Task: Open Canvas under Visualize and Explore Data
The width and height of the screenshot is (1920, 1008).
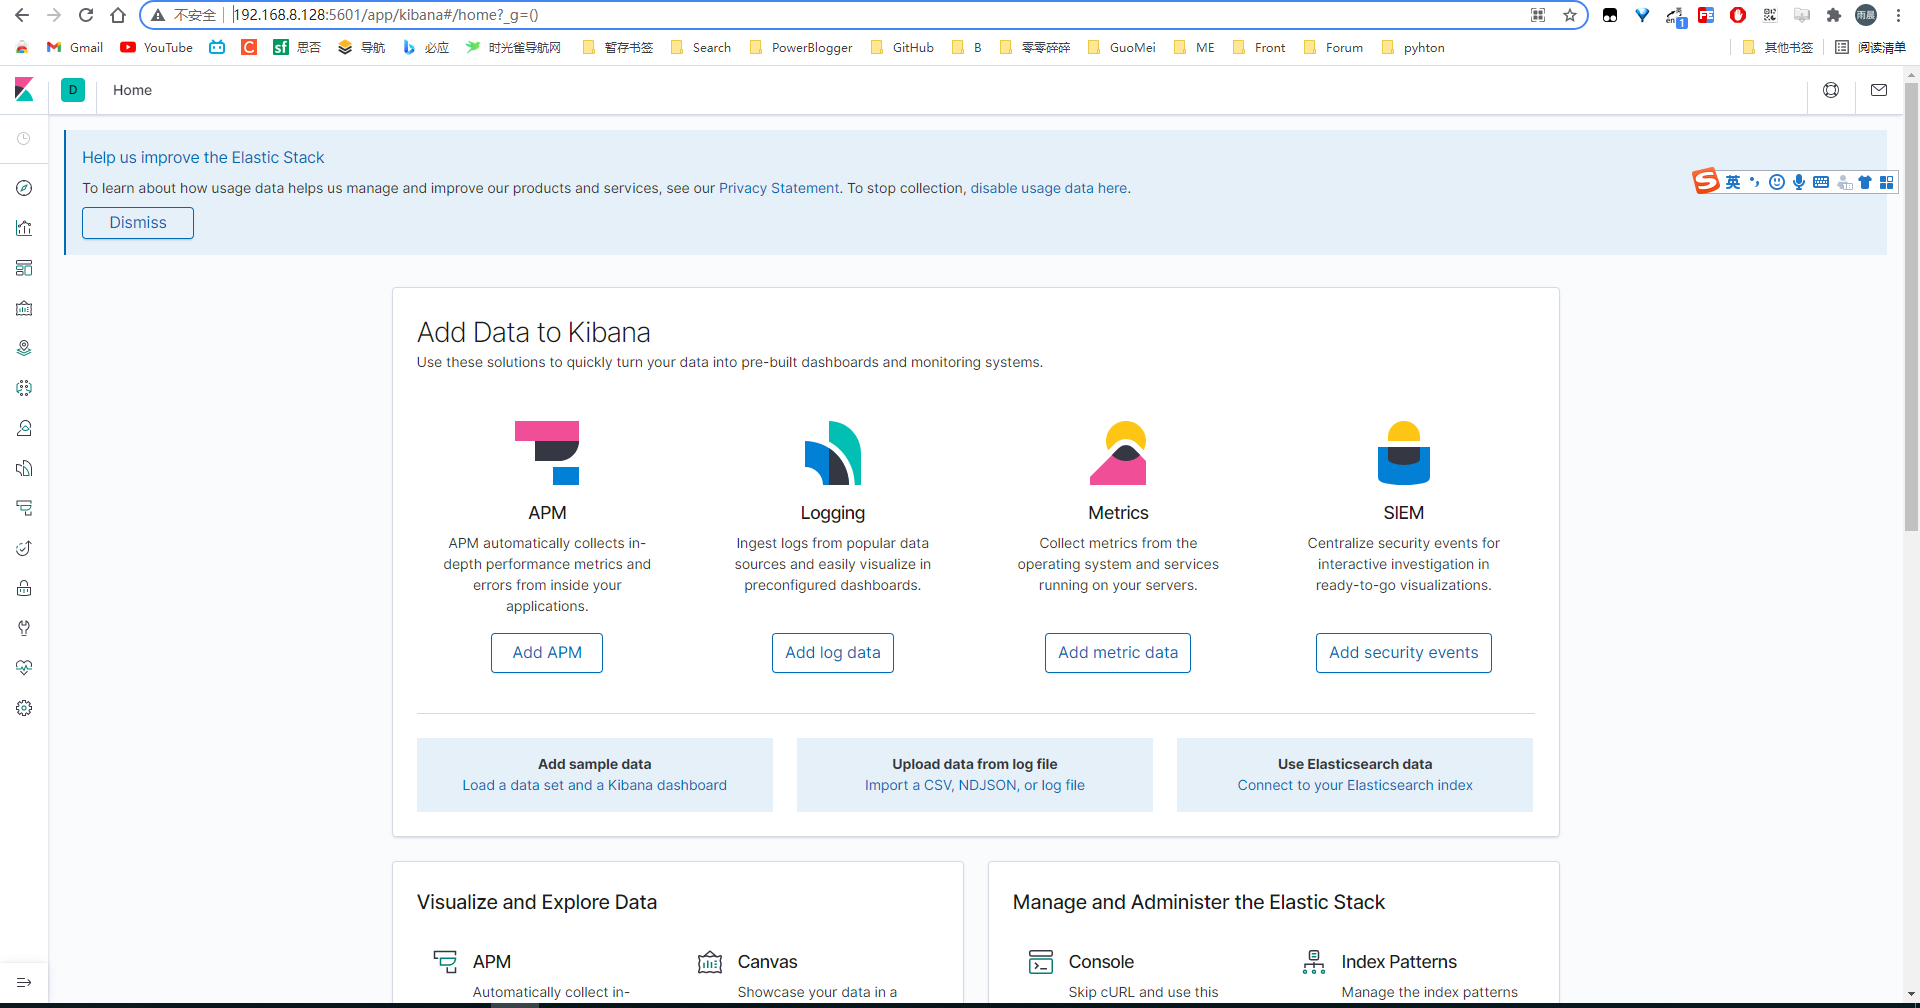Action: (x=767, y=962)
